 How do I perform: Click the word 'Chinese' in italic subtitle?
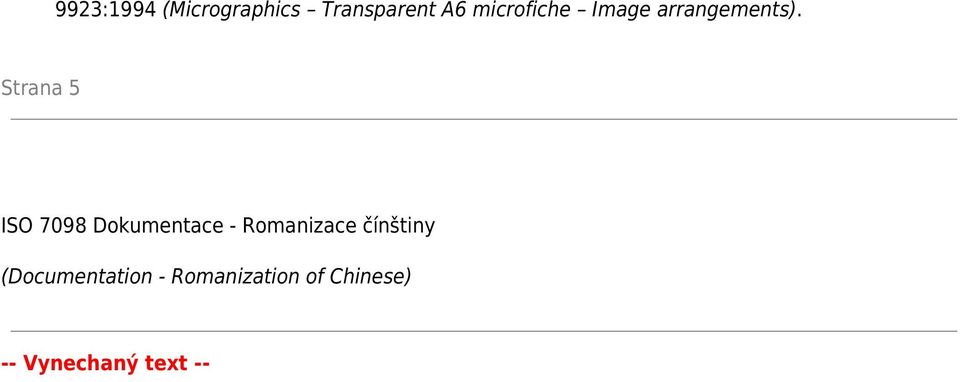coord(367,277)
